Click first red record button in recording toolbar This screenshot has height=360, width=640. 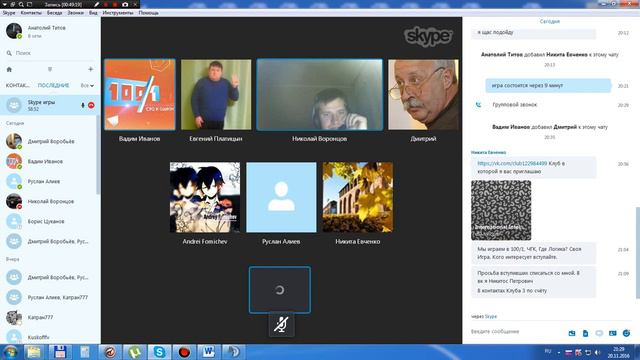tap(106, 4)
